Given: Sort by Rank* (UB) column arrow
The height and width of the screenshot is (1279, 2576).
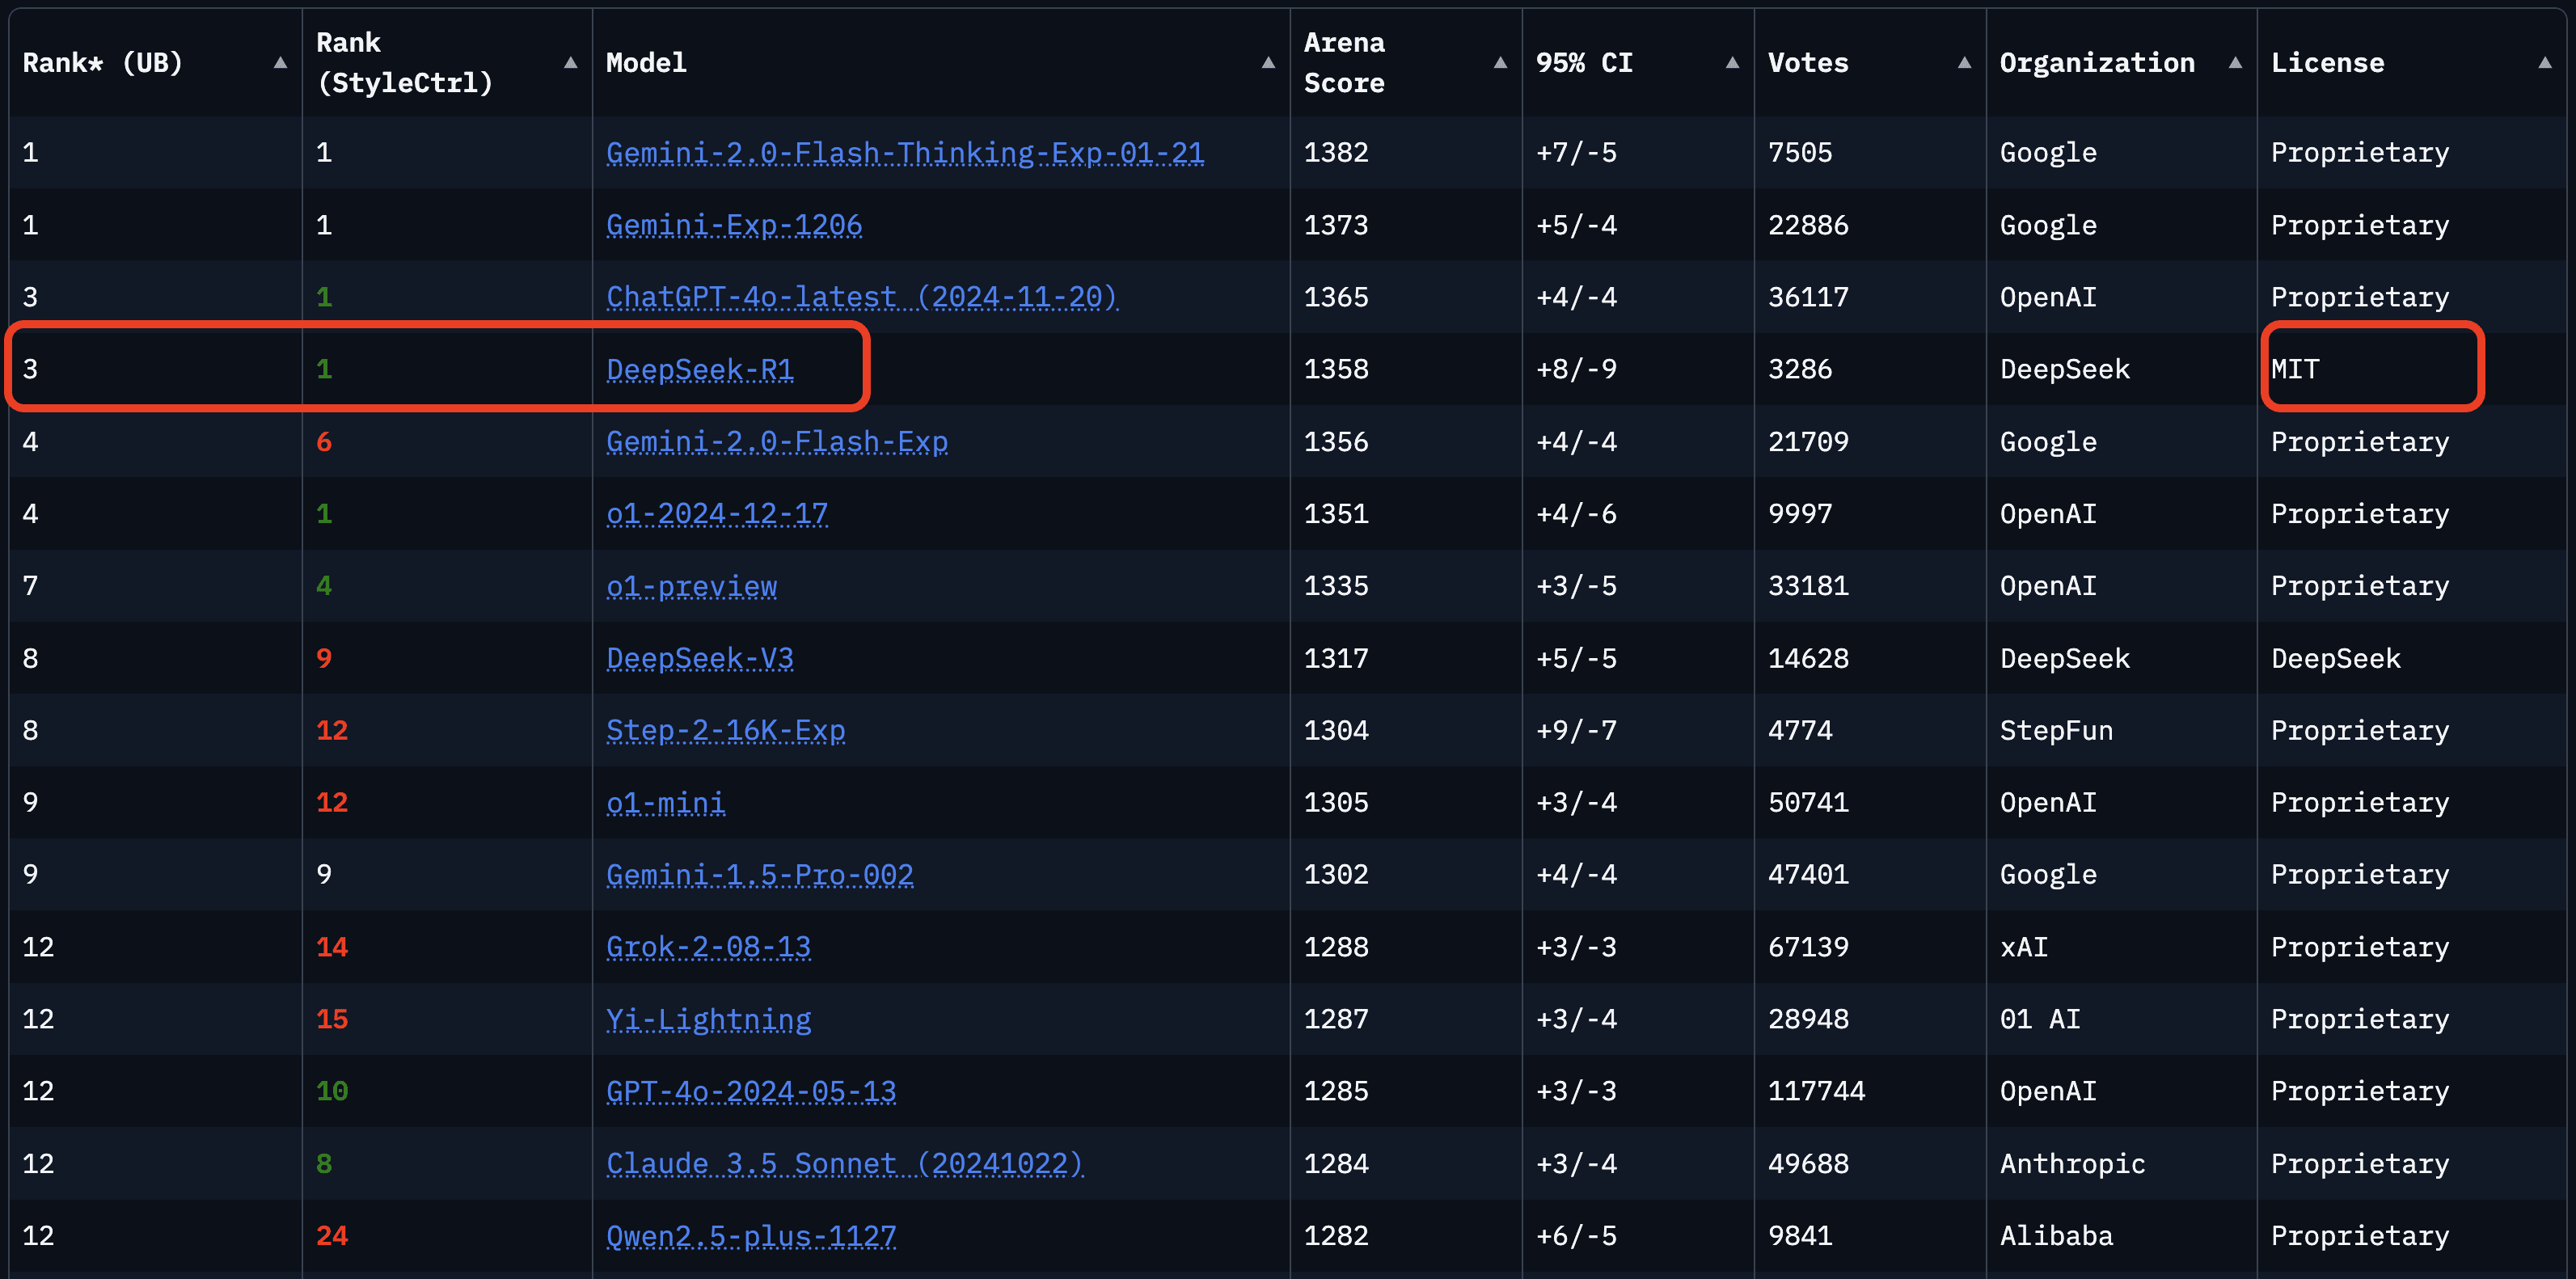Looking at the screenshot, I should tap(280, 63).
